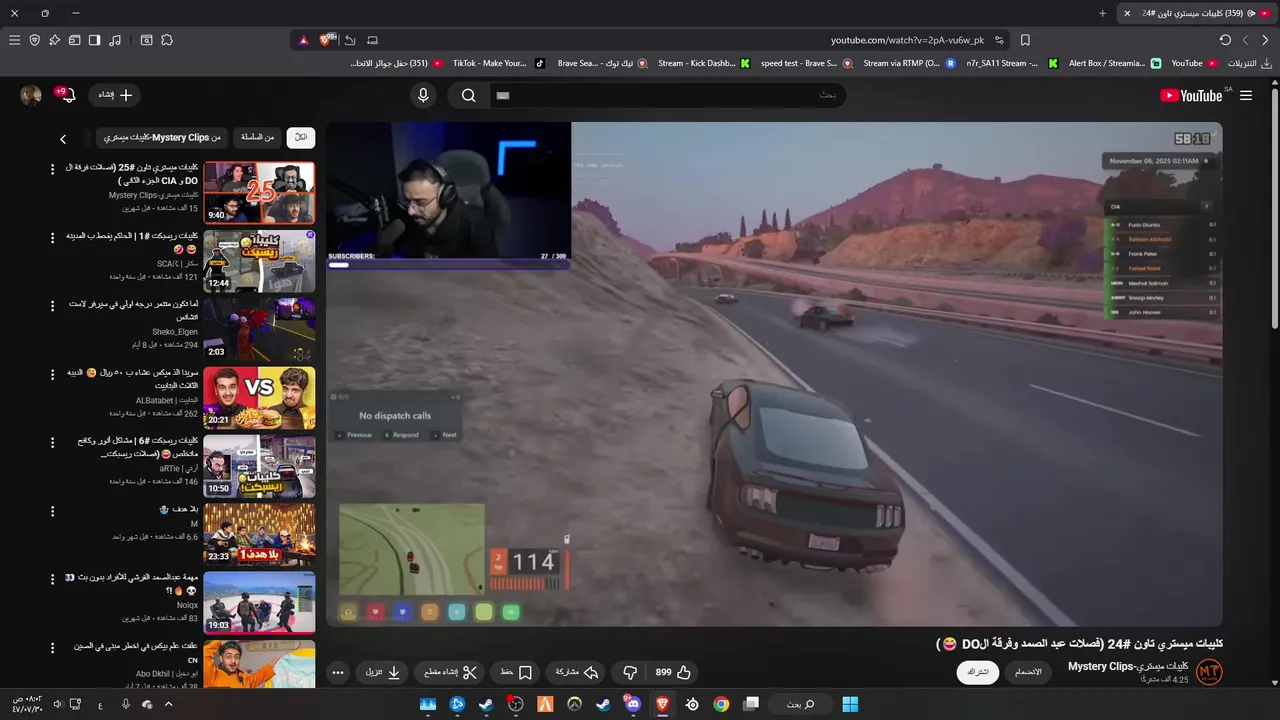
Task: Open the 20:21 VS food challenge thumbnail
Action: [x=259, y=398]
